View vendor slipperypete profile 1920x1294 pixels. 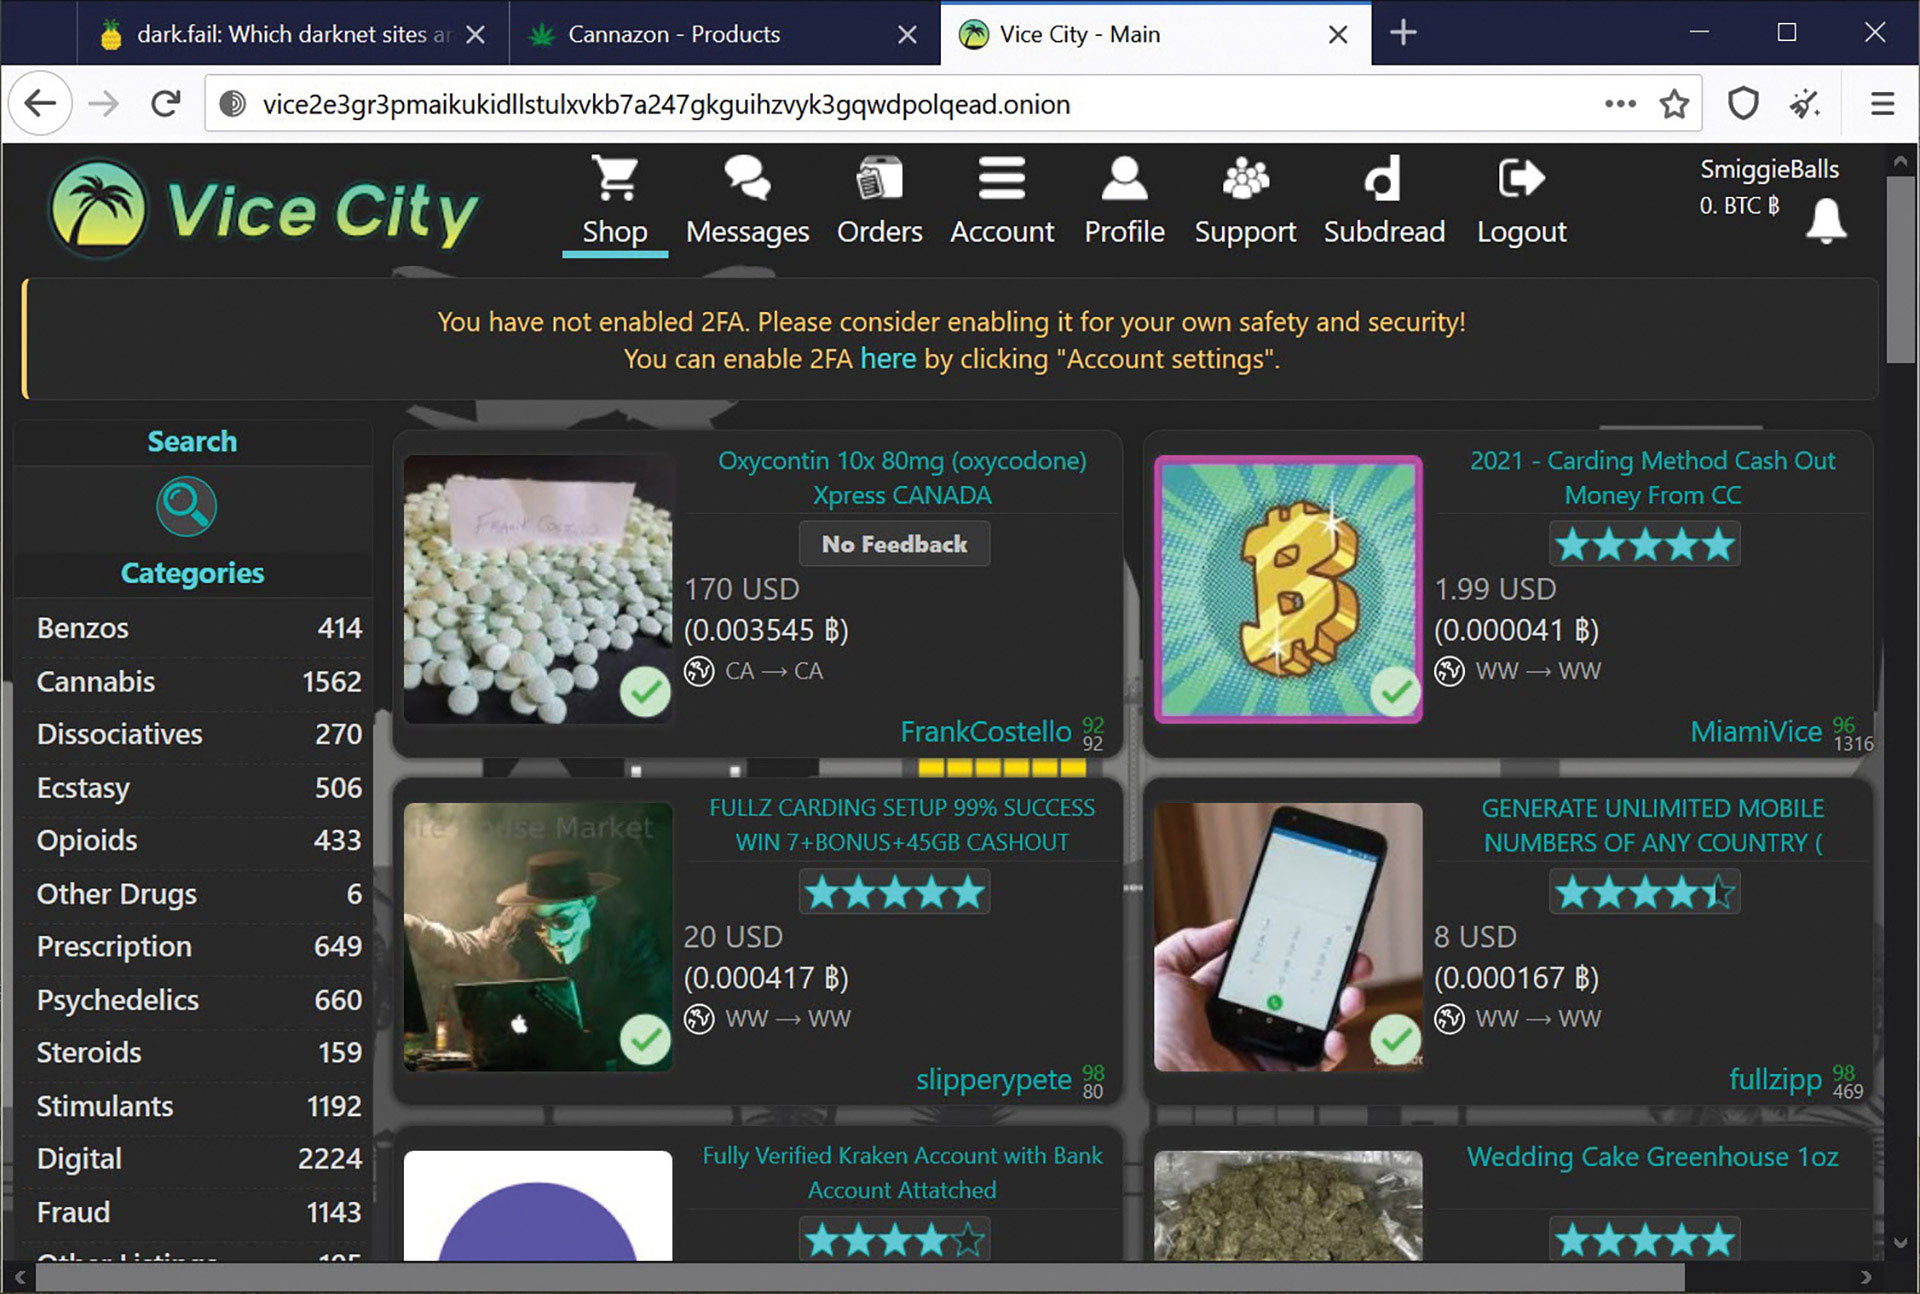(x=993, y=1079)
